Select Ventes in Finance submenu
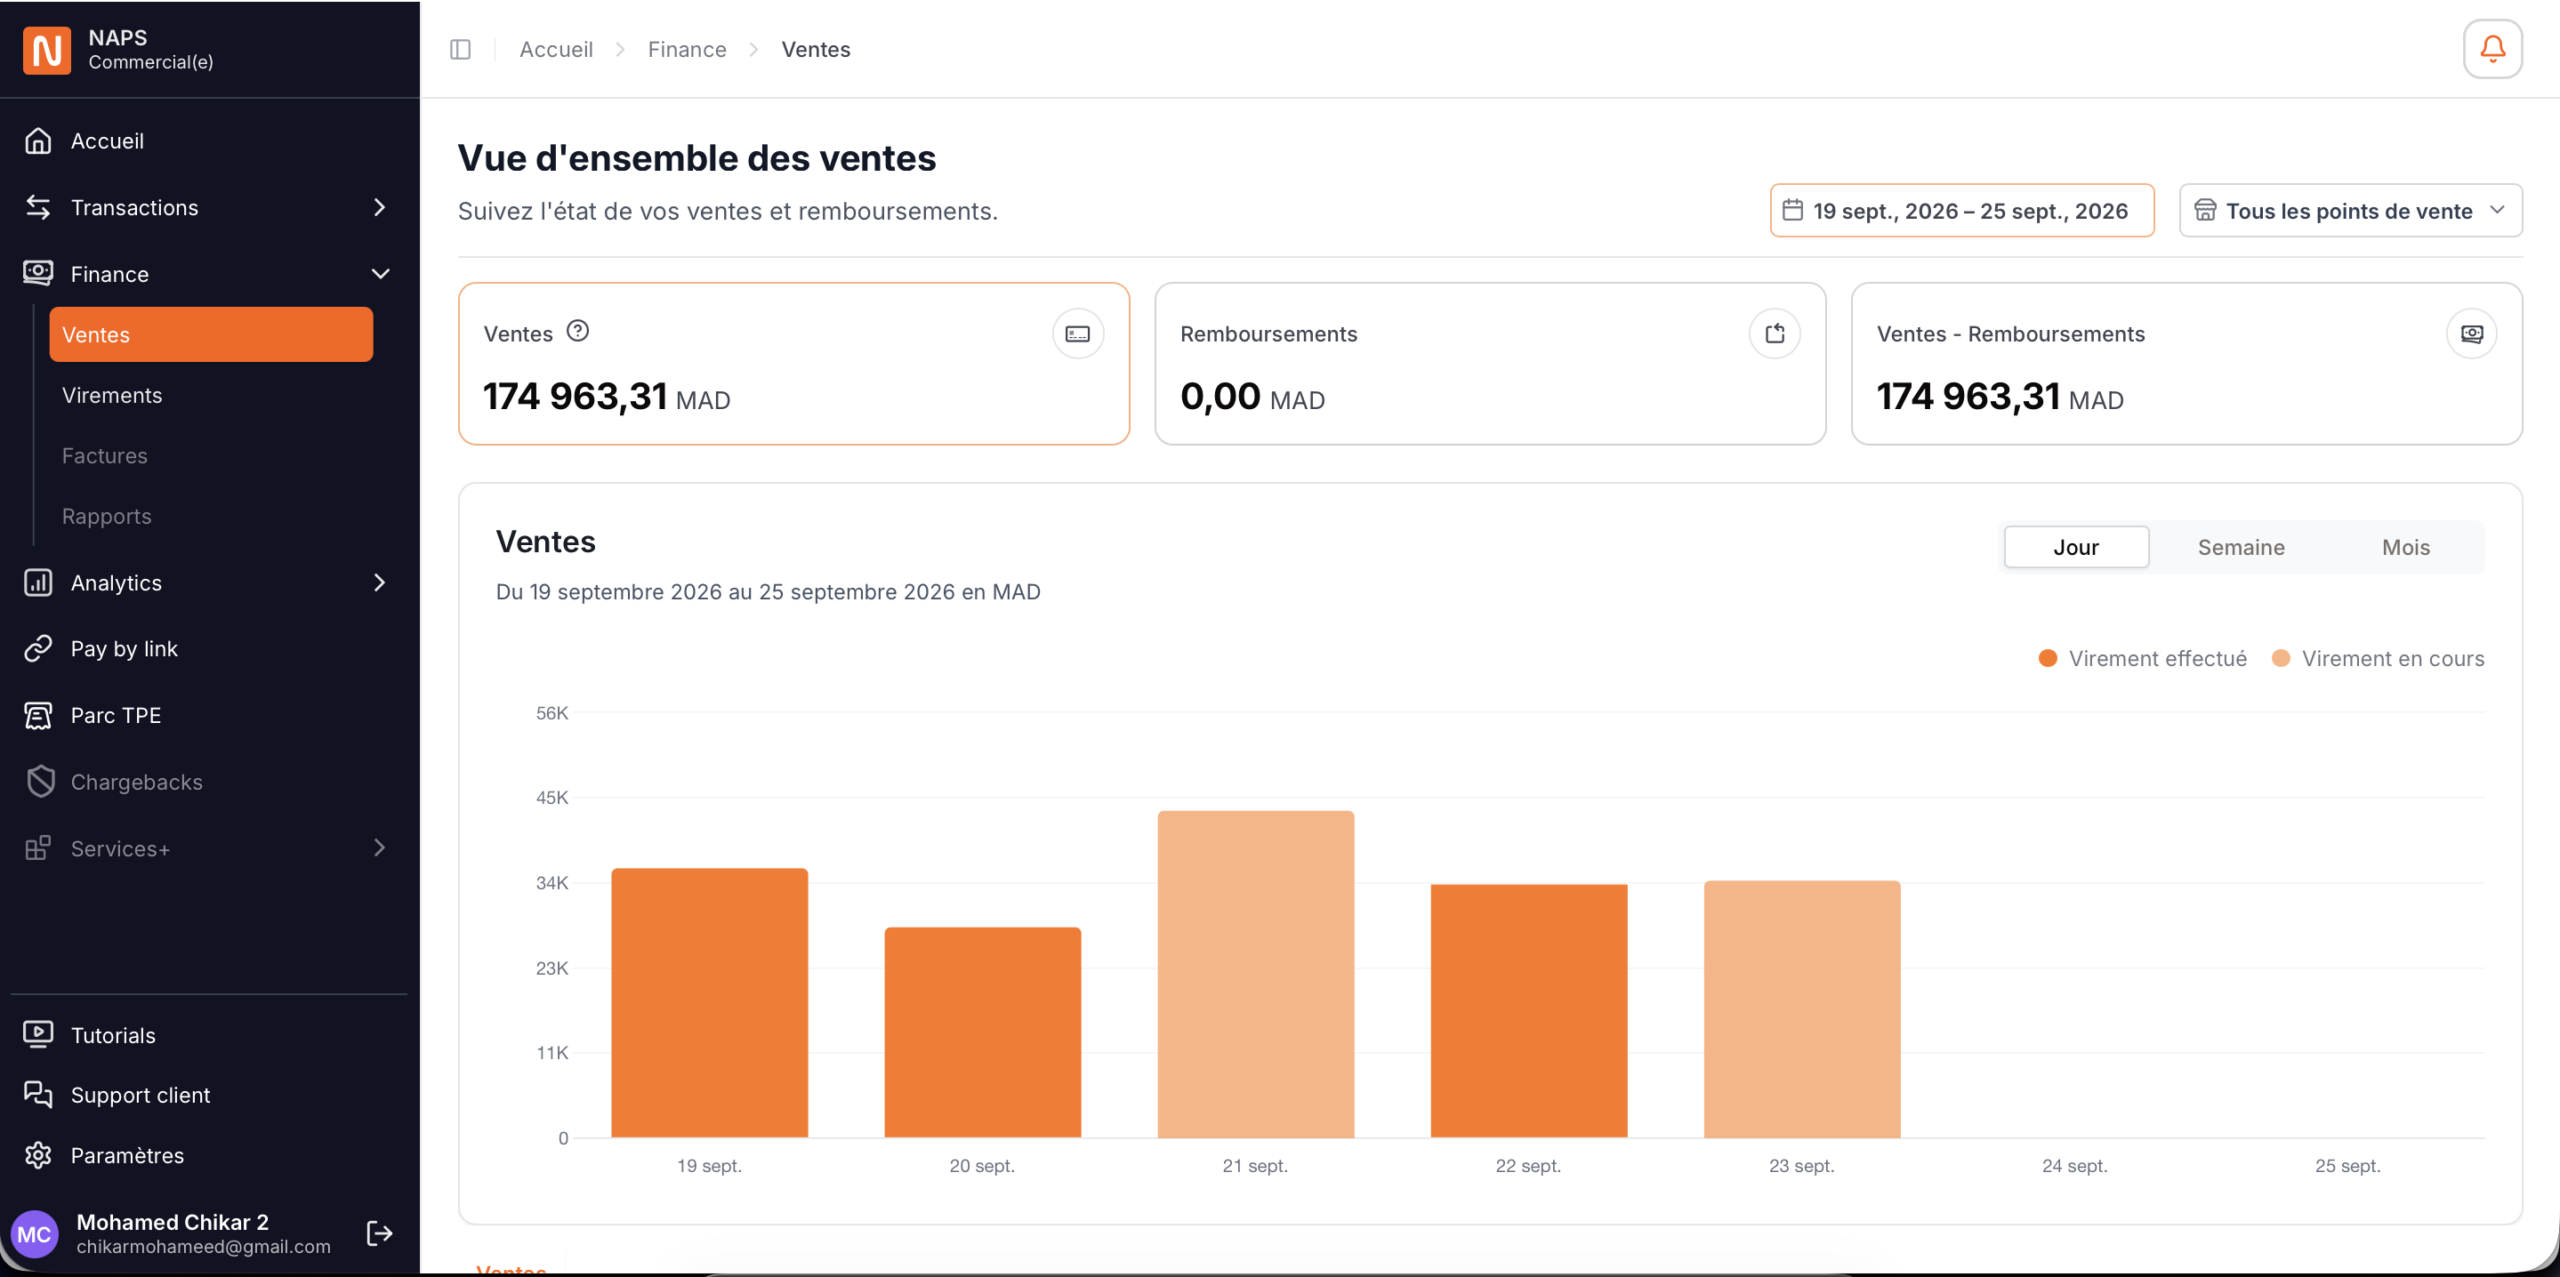The width and height of the screenshot is (2560, 1277). (x=211, y=334)
